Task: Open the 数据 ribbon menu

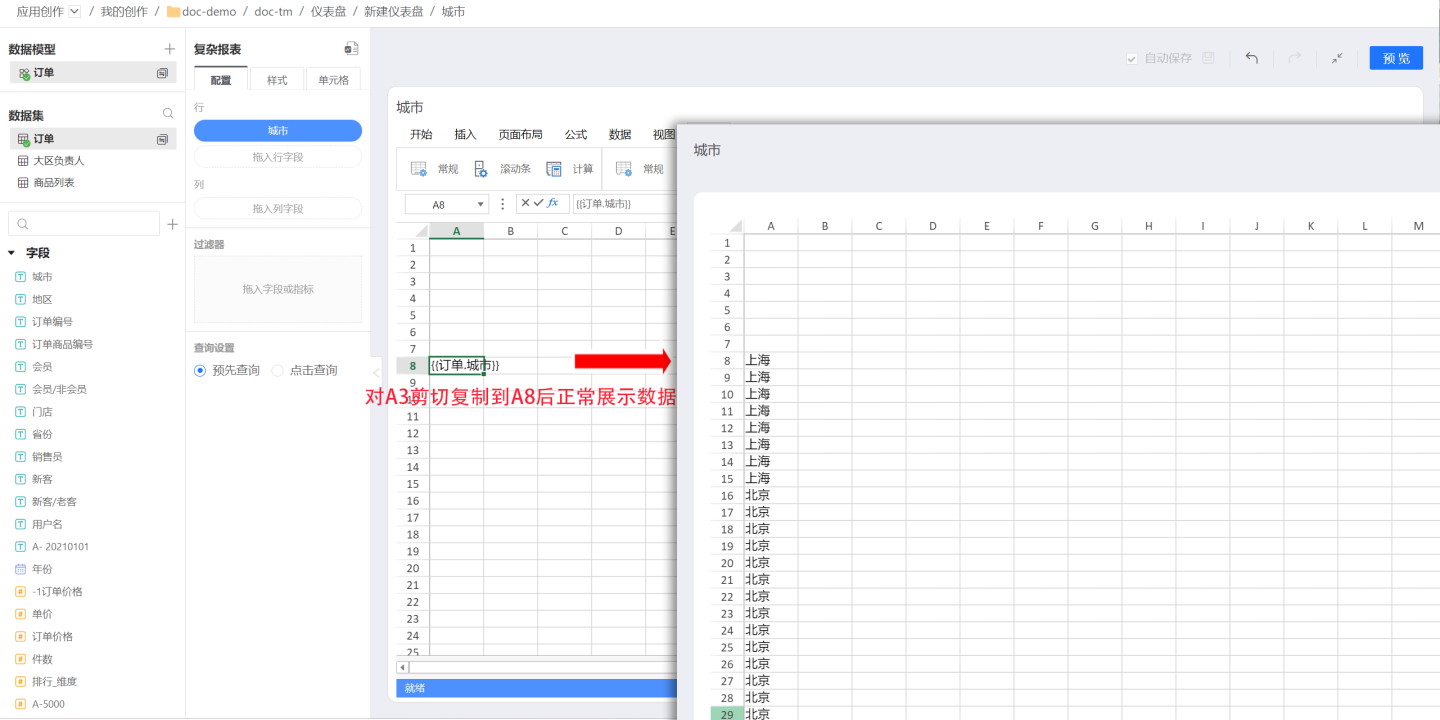Action: 620,135
